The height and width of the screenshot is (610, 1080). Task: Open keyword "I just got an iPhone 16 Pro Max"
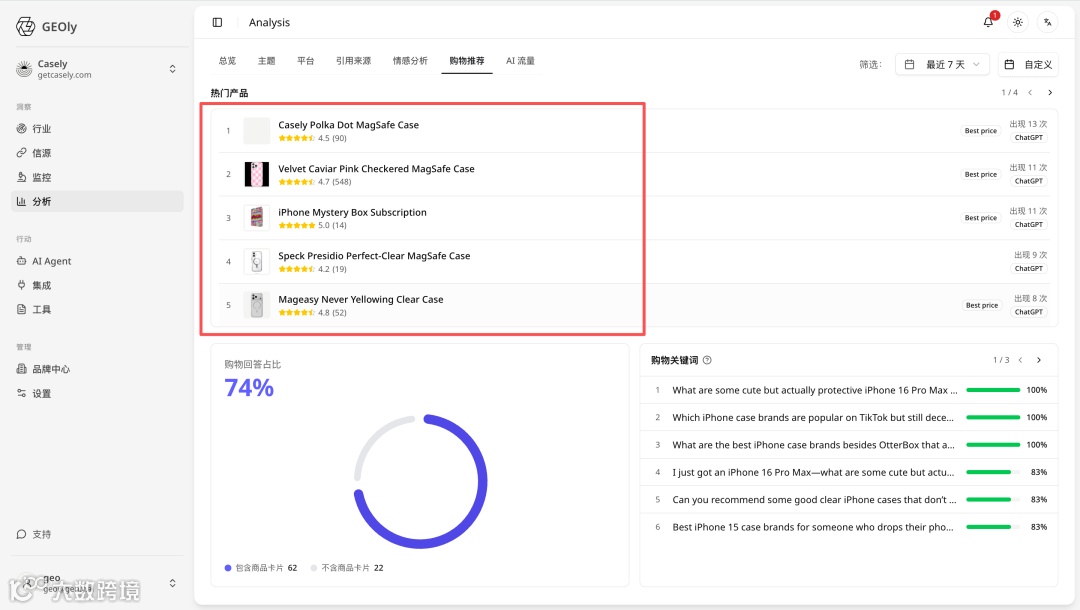click(813, 472)
